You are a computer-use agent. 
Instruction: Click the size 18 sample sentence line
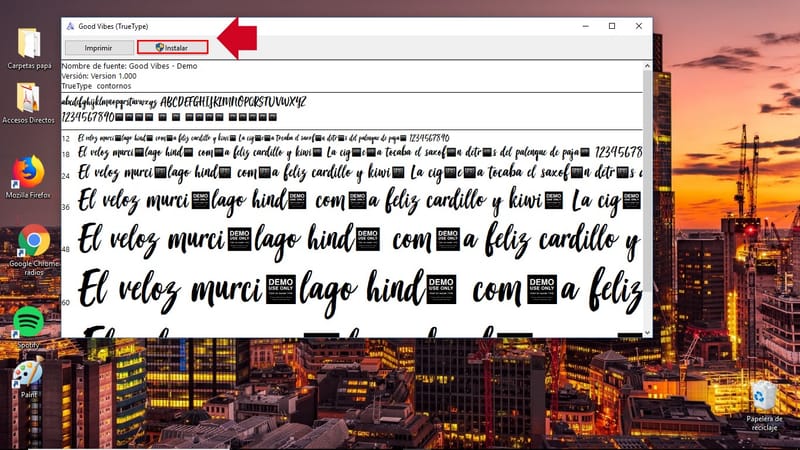(360, 152)
